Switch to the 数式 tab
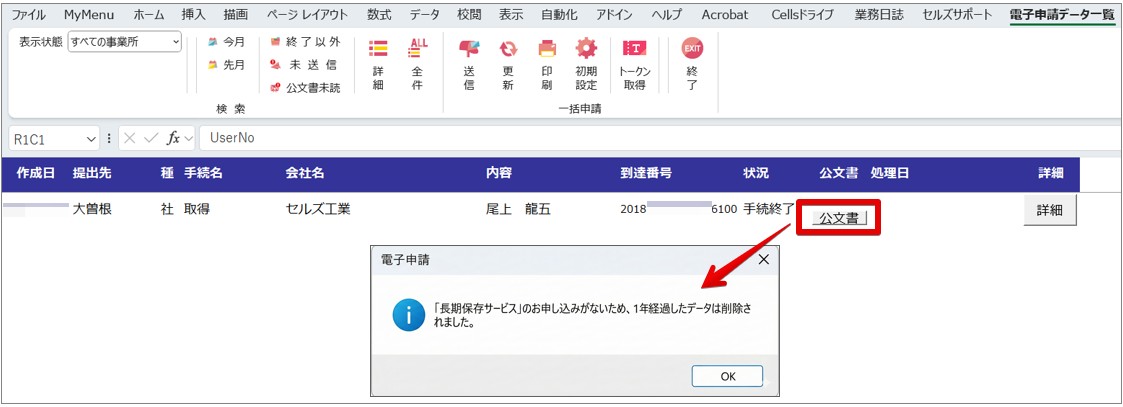 pyautogui.click(x=379, y=14)
